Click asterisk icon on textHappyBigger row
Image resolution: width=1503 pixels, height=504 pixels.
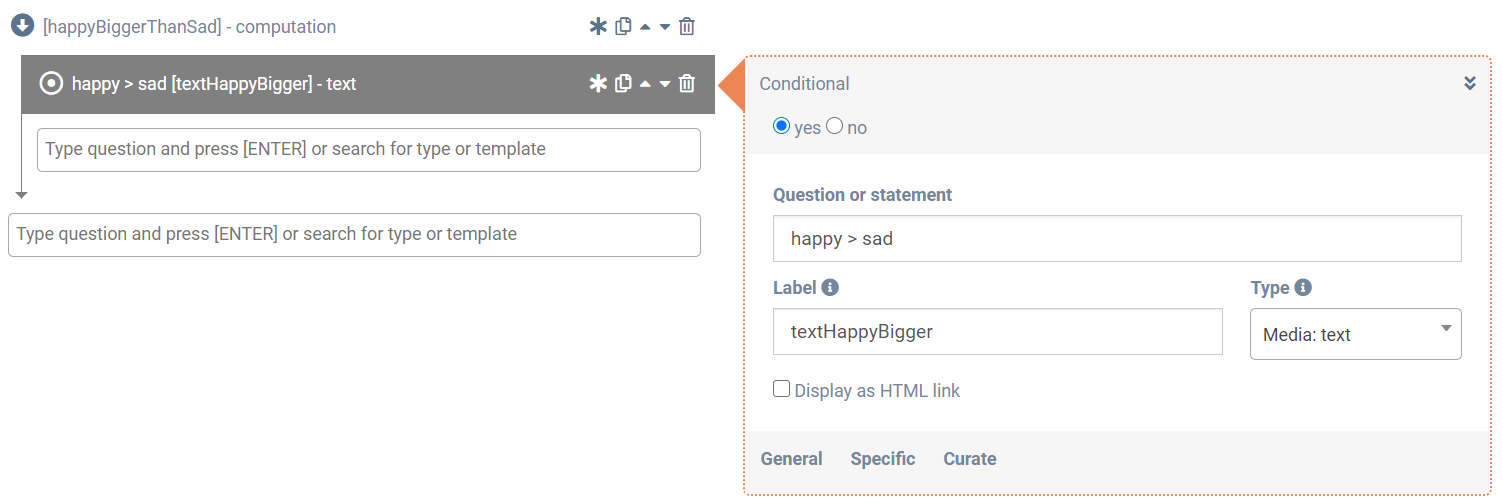click(598, 84)
